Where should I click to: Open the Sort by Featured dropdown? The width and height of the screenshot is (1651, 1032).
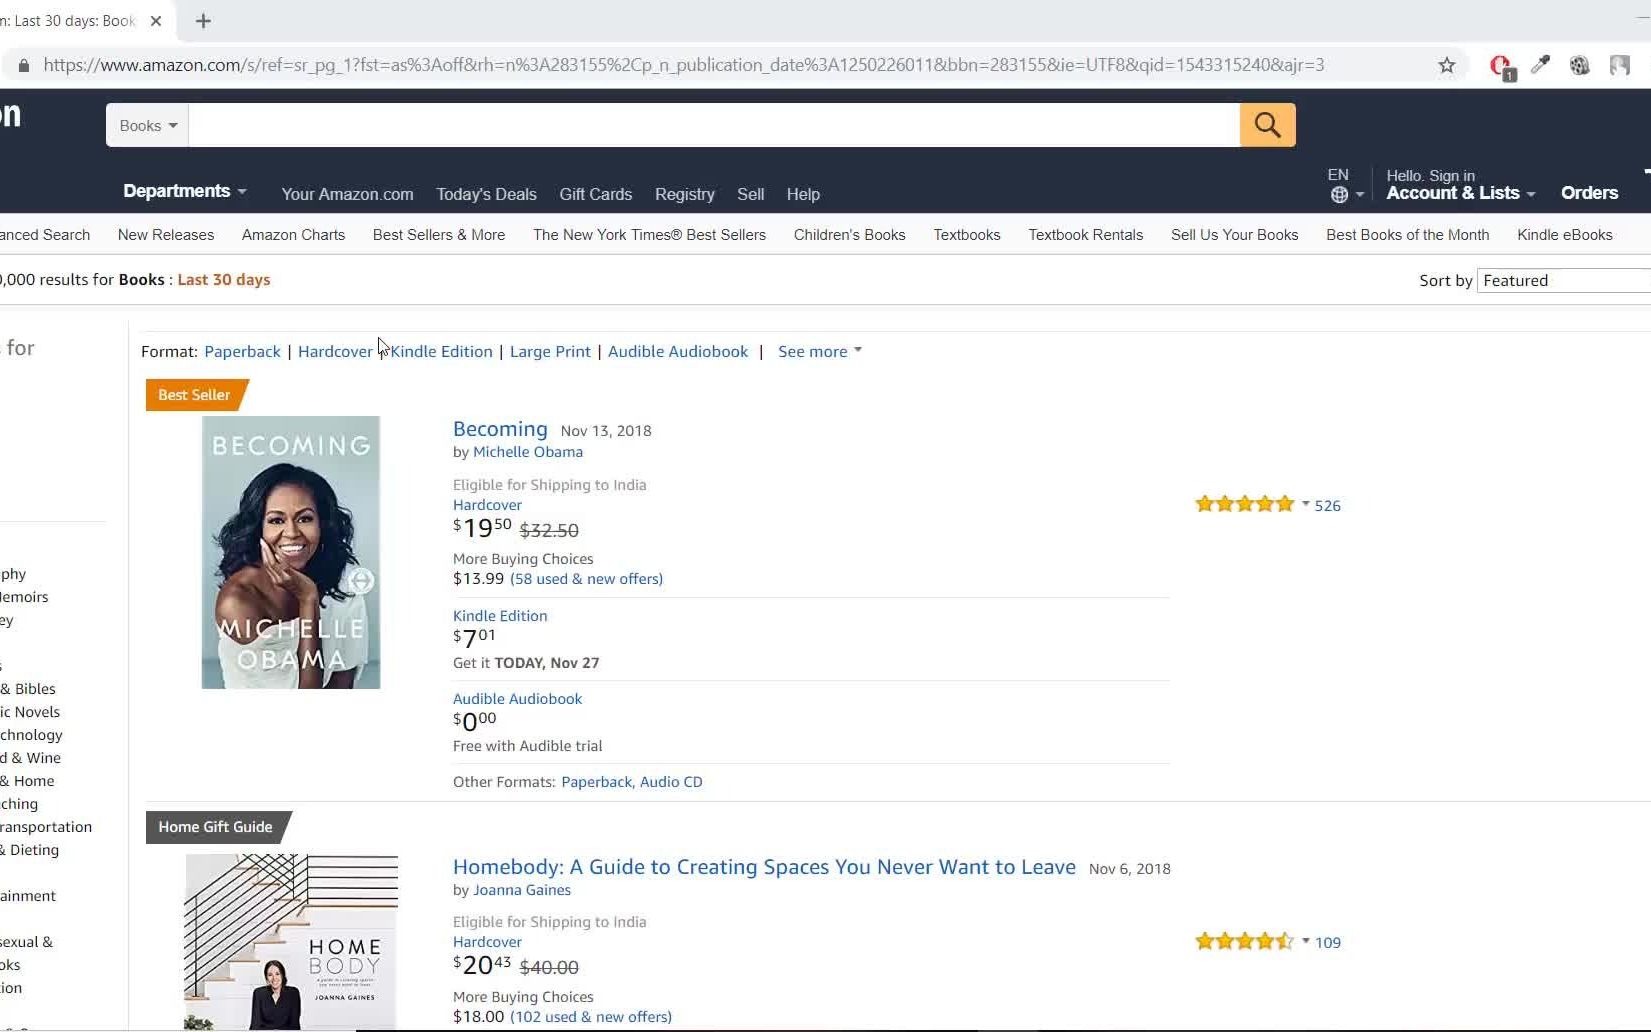pyautogui.click(x=1563, y=280)
